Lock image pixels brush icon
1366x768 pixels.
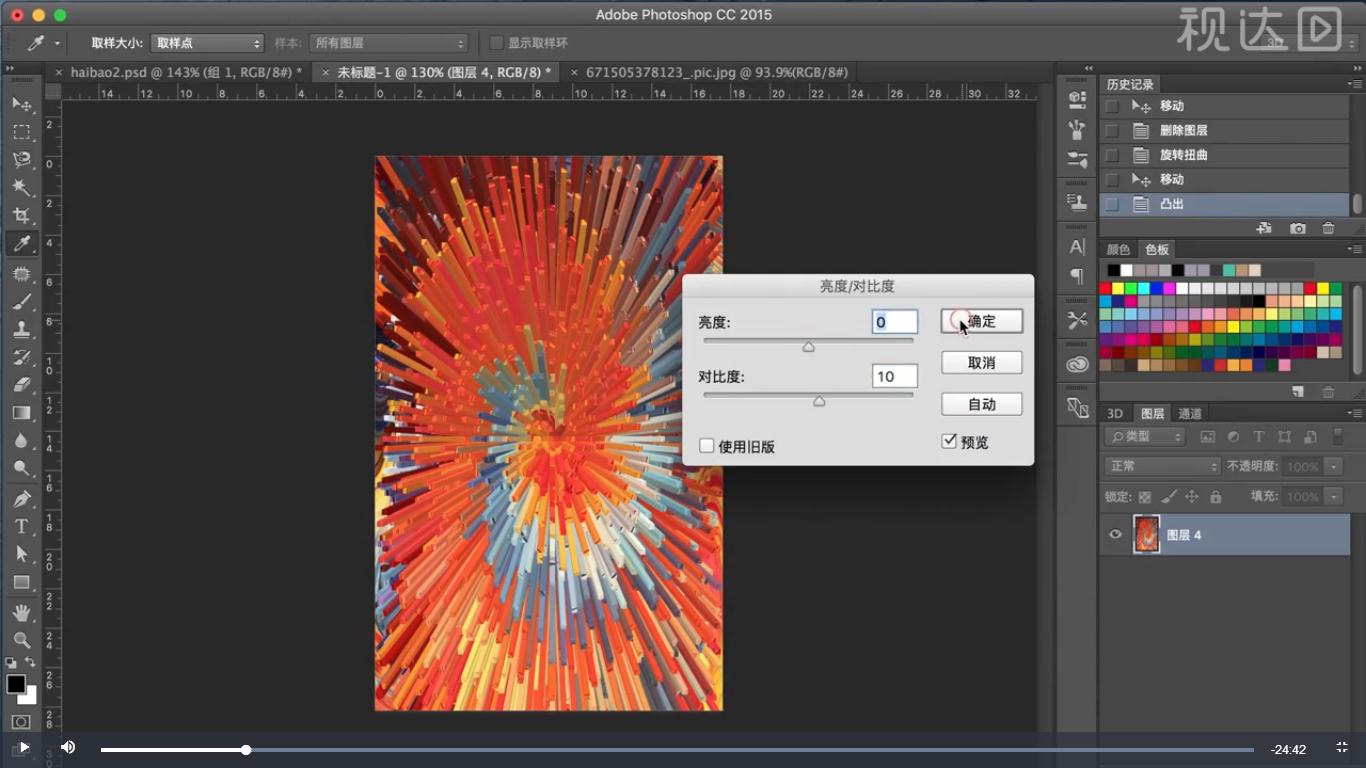[1168, 497]
